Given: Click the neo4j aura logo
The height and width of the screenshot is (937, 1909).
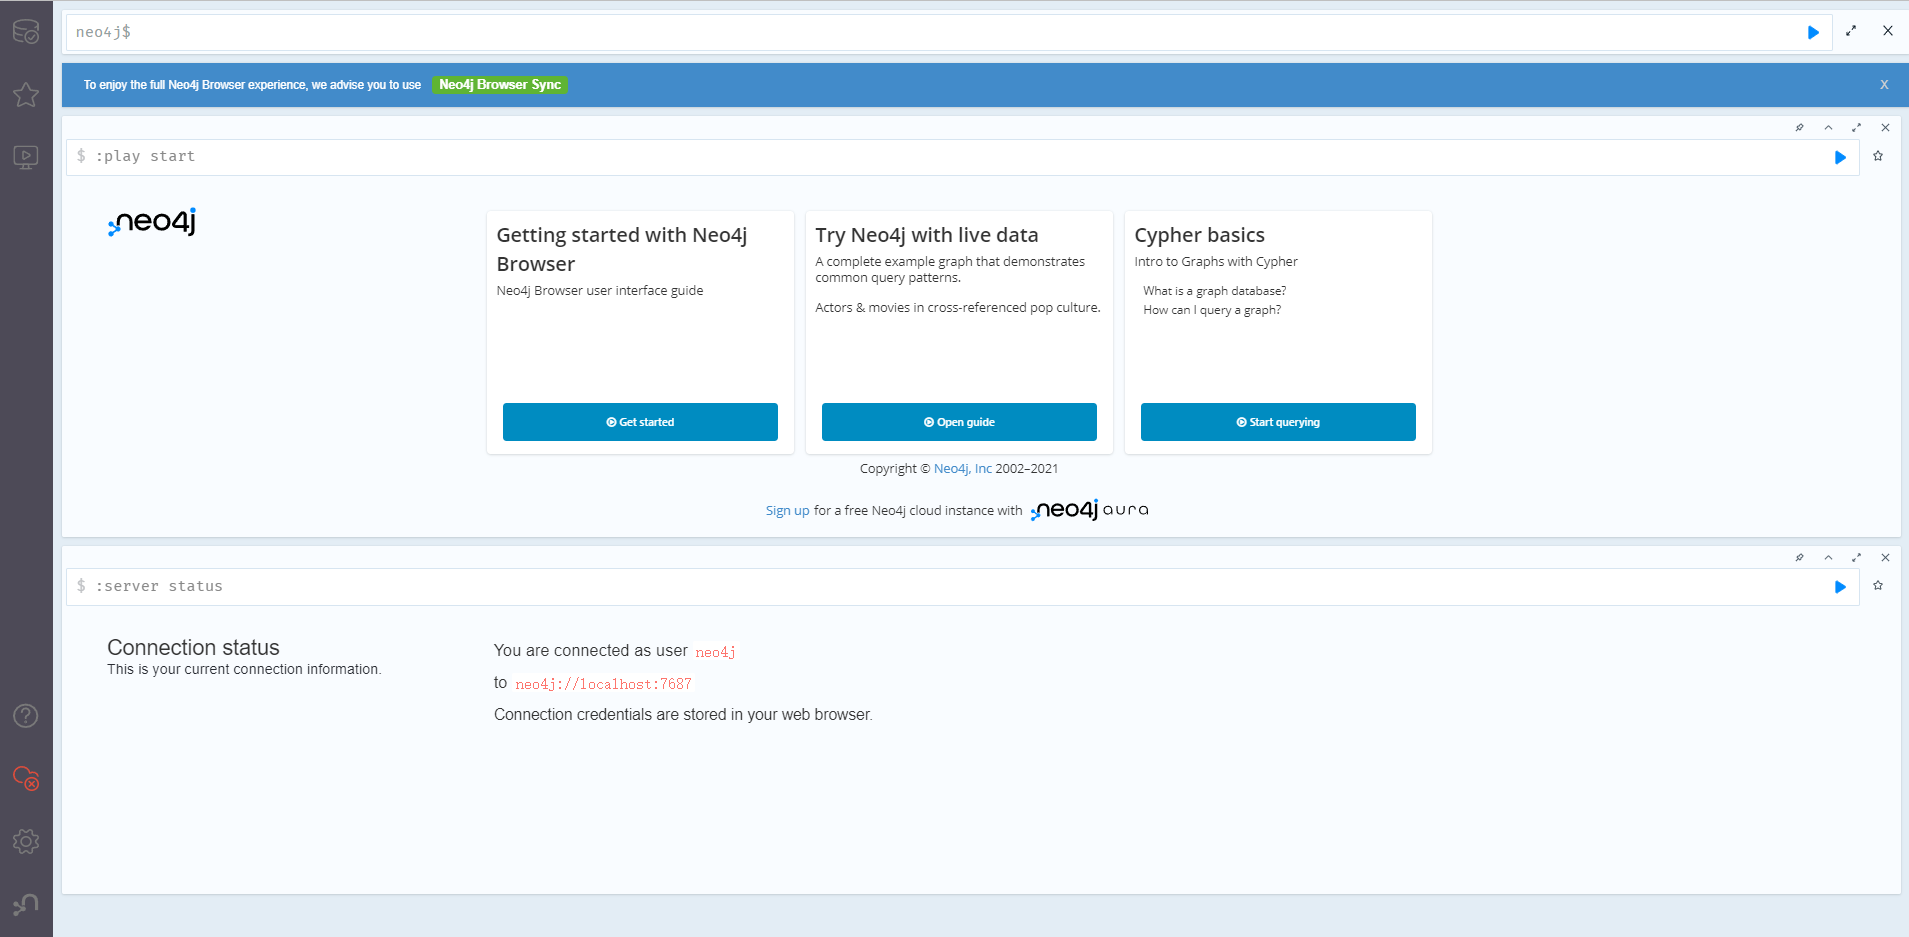Looking at the screenshot, I should click(1089, 510).
